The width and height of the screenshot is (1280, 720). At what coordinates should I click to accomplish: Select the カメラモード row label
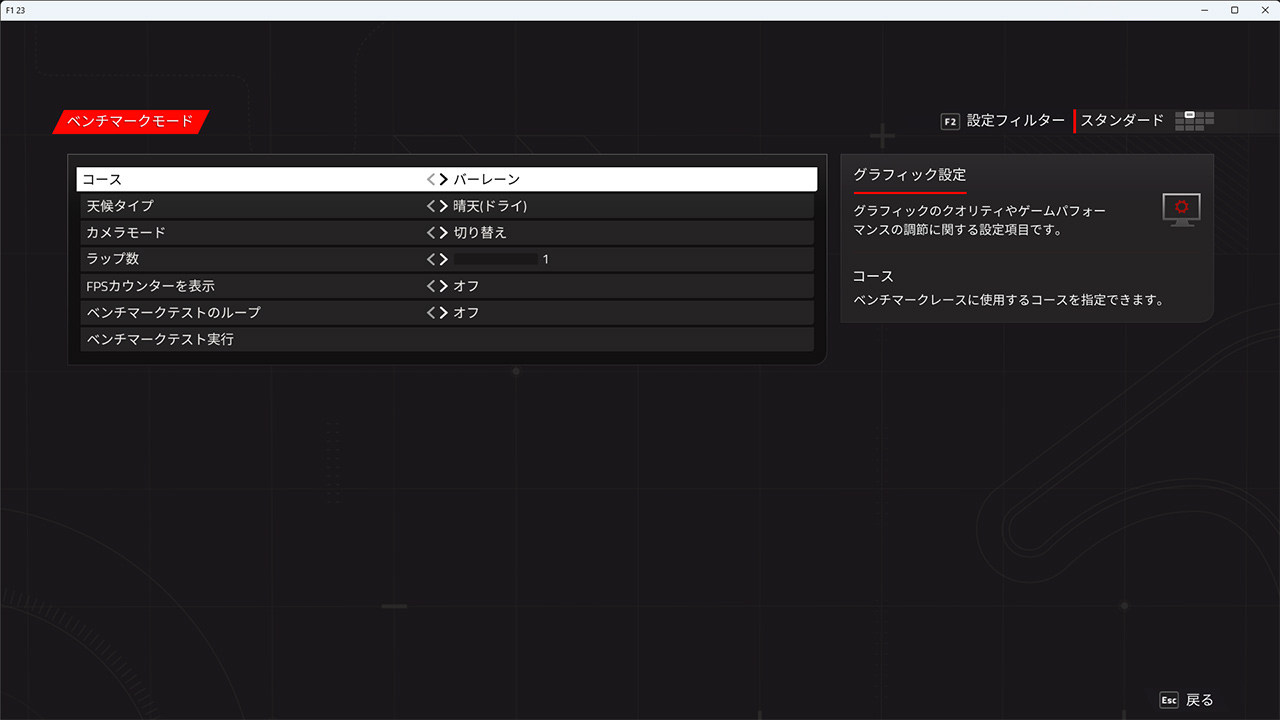[x=126, y=233]
